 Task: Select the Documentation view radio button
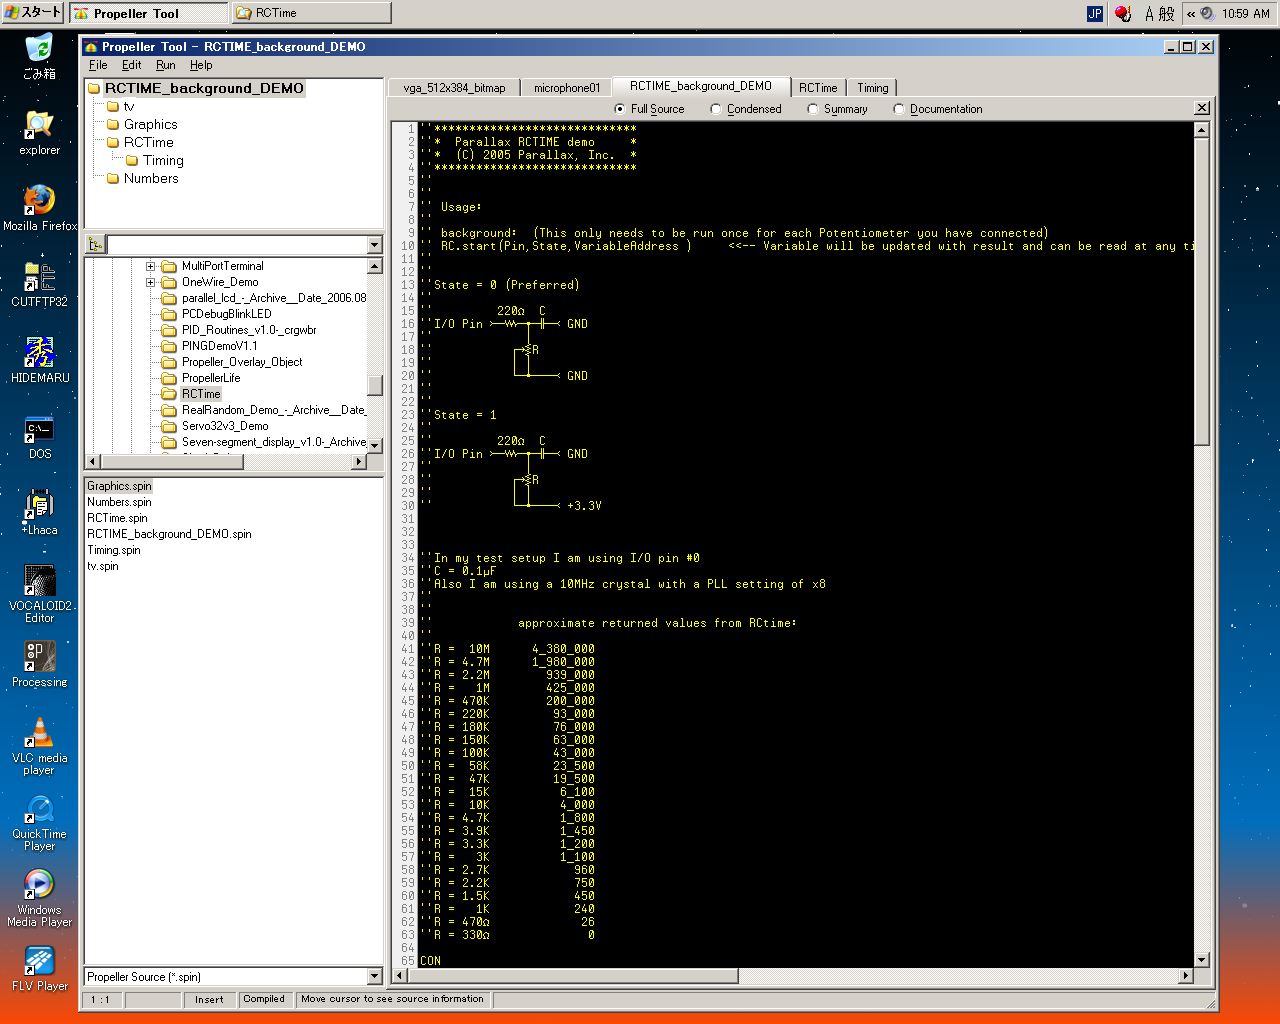(x=899, y=109)
